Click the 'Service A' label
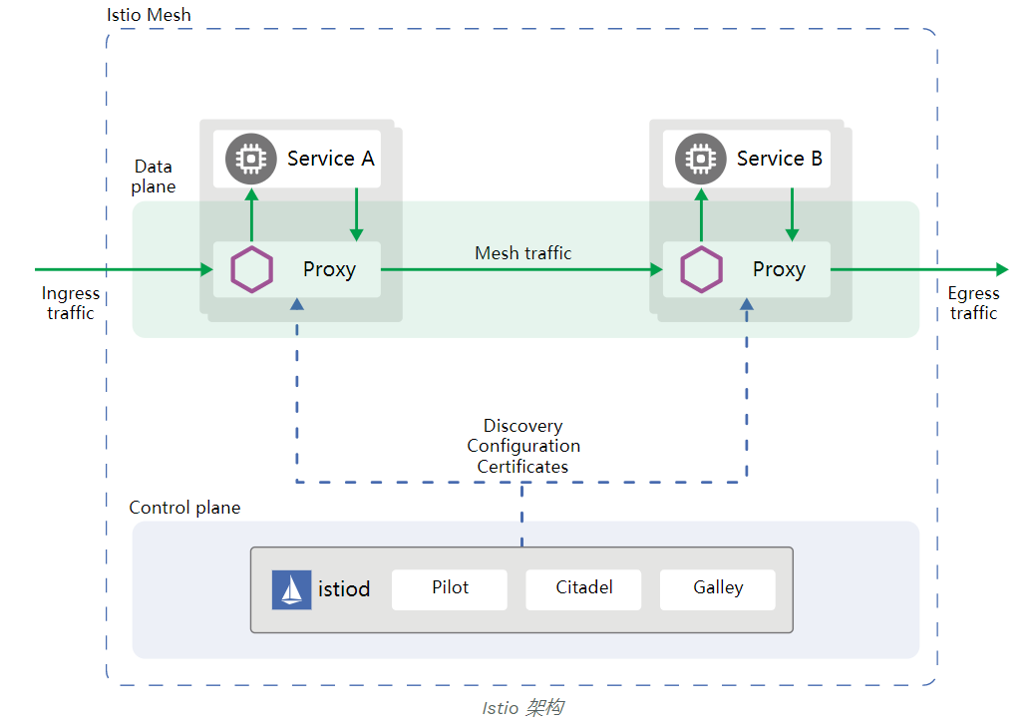Screen dimensions: 1034x728 tap(331, 159)
